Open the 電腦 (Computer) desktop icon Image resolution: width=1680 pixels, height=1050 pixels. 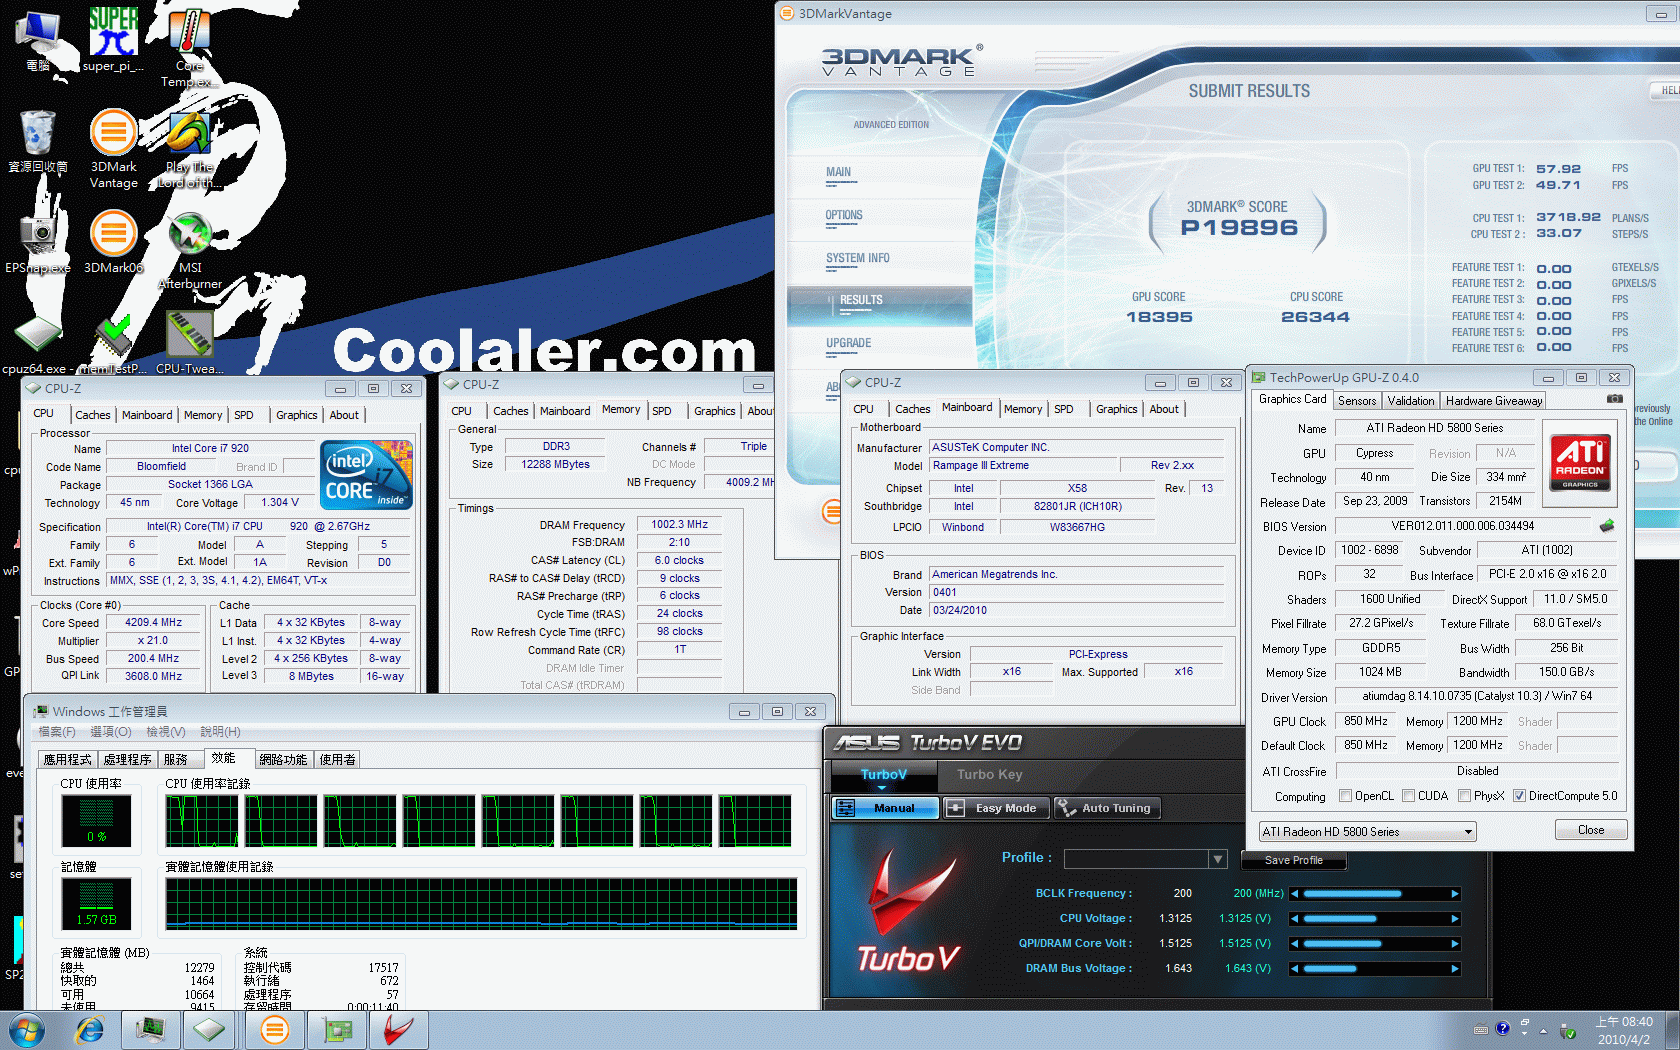(38, 40)
